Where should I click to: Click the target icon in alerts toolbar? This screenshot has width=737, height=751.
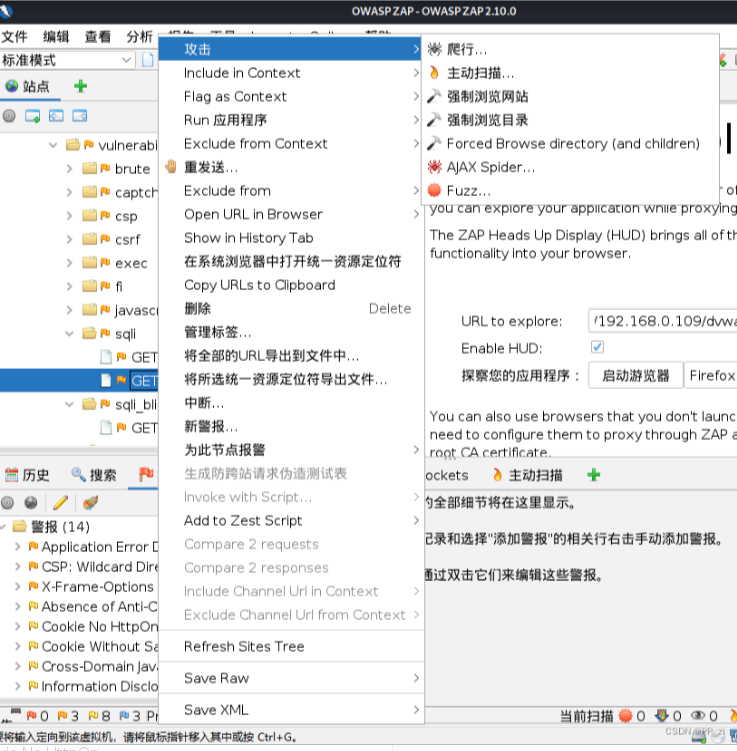pos(7,502)
